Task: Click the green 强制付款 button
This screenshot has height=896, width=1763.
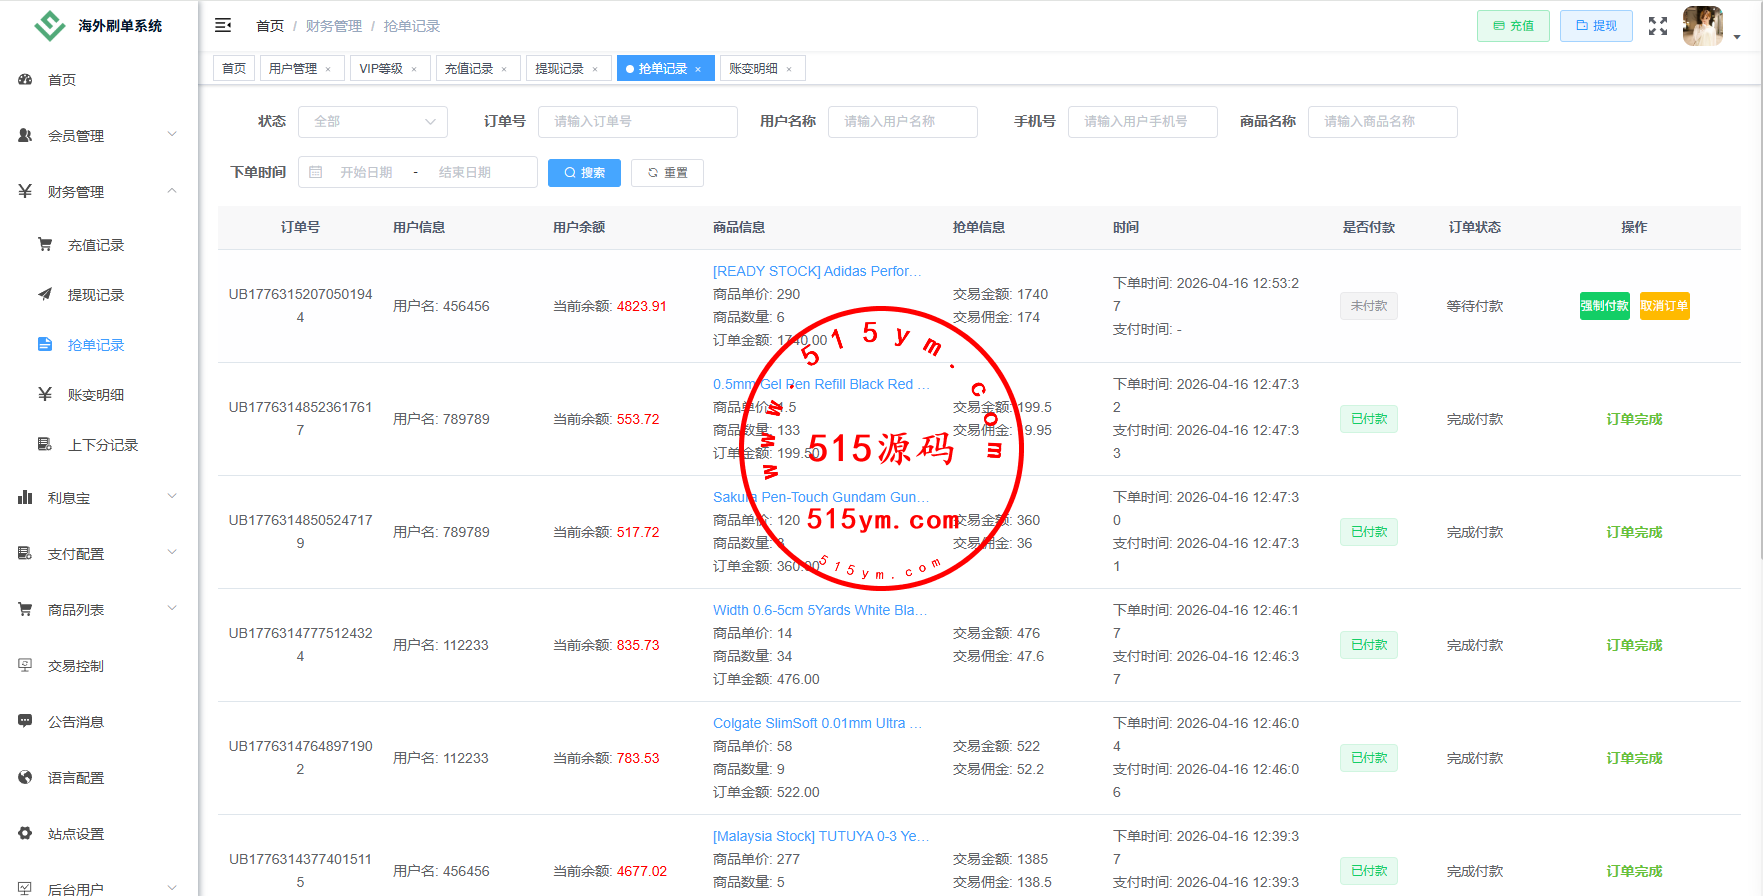Action: click(x=1604, y=306)
